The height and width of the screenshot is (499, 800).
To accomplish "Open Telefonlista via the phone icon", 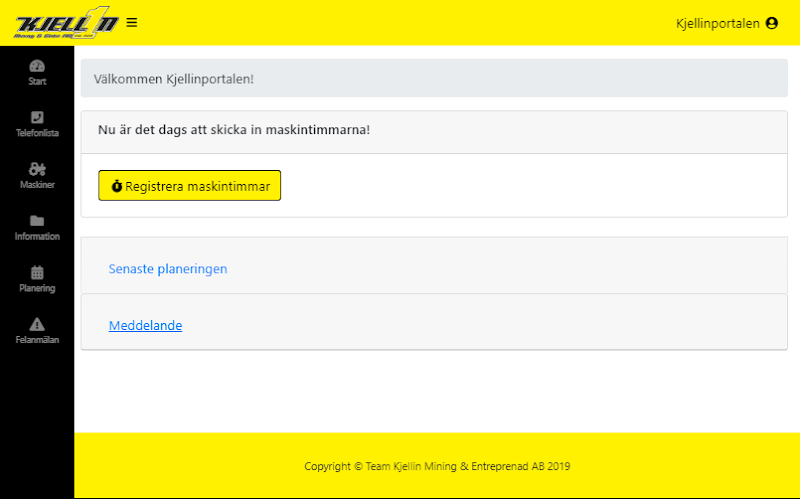I will coord(37,117).
